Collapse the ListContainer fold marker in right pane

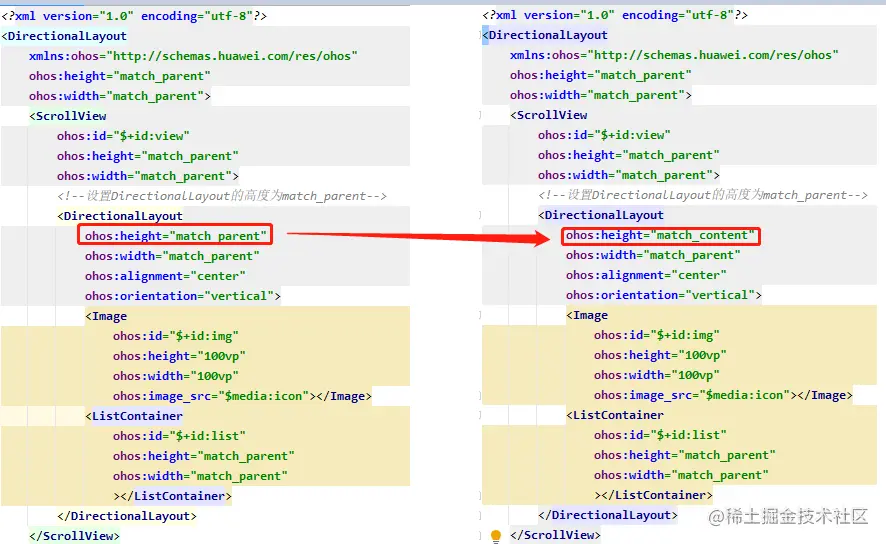click(480, 415)
